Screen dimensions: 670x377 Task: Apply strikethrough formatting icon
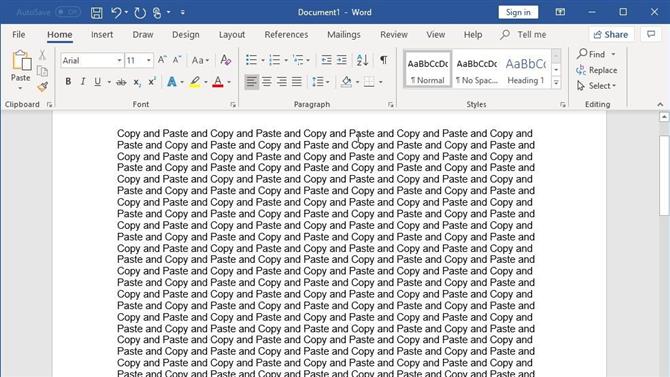point(121,82)
